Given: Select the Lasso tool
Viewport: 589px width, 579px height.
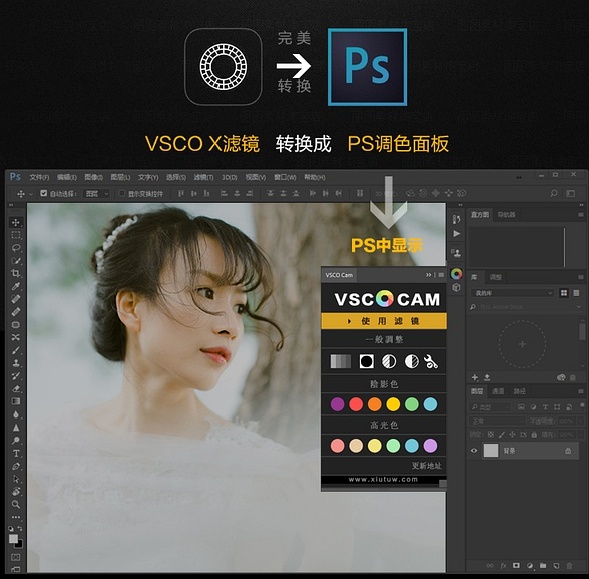Looking at the screenshot, I should tap(15, 248).
